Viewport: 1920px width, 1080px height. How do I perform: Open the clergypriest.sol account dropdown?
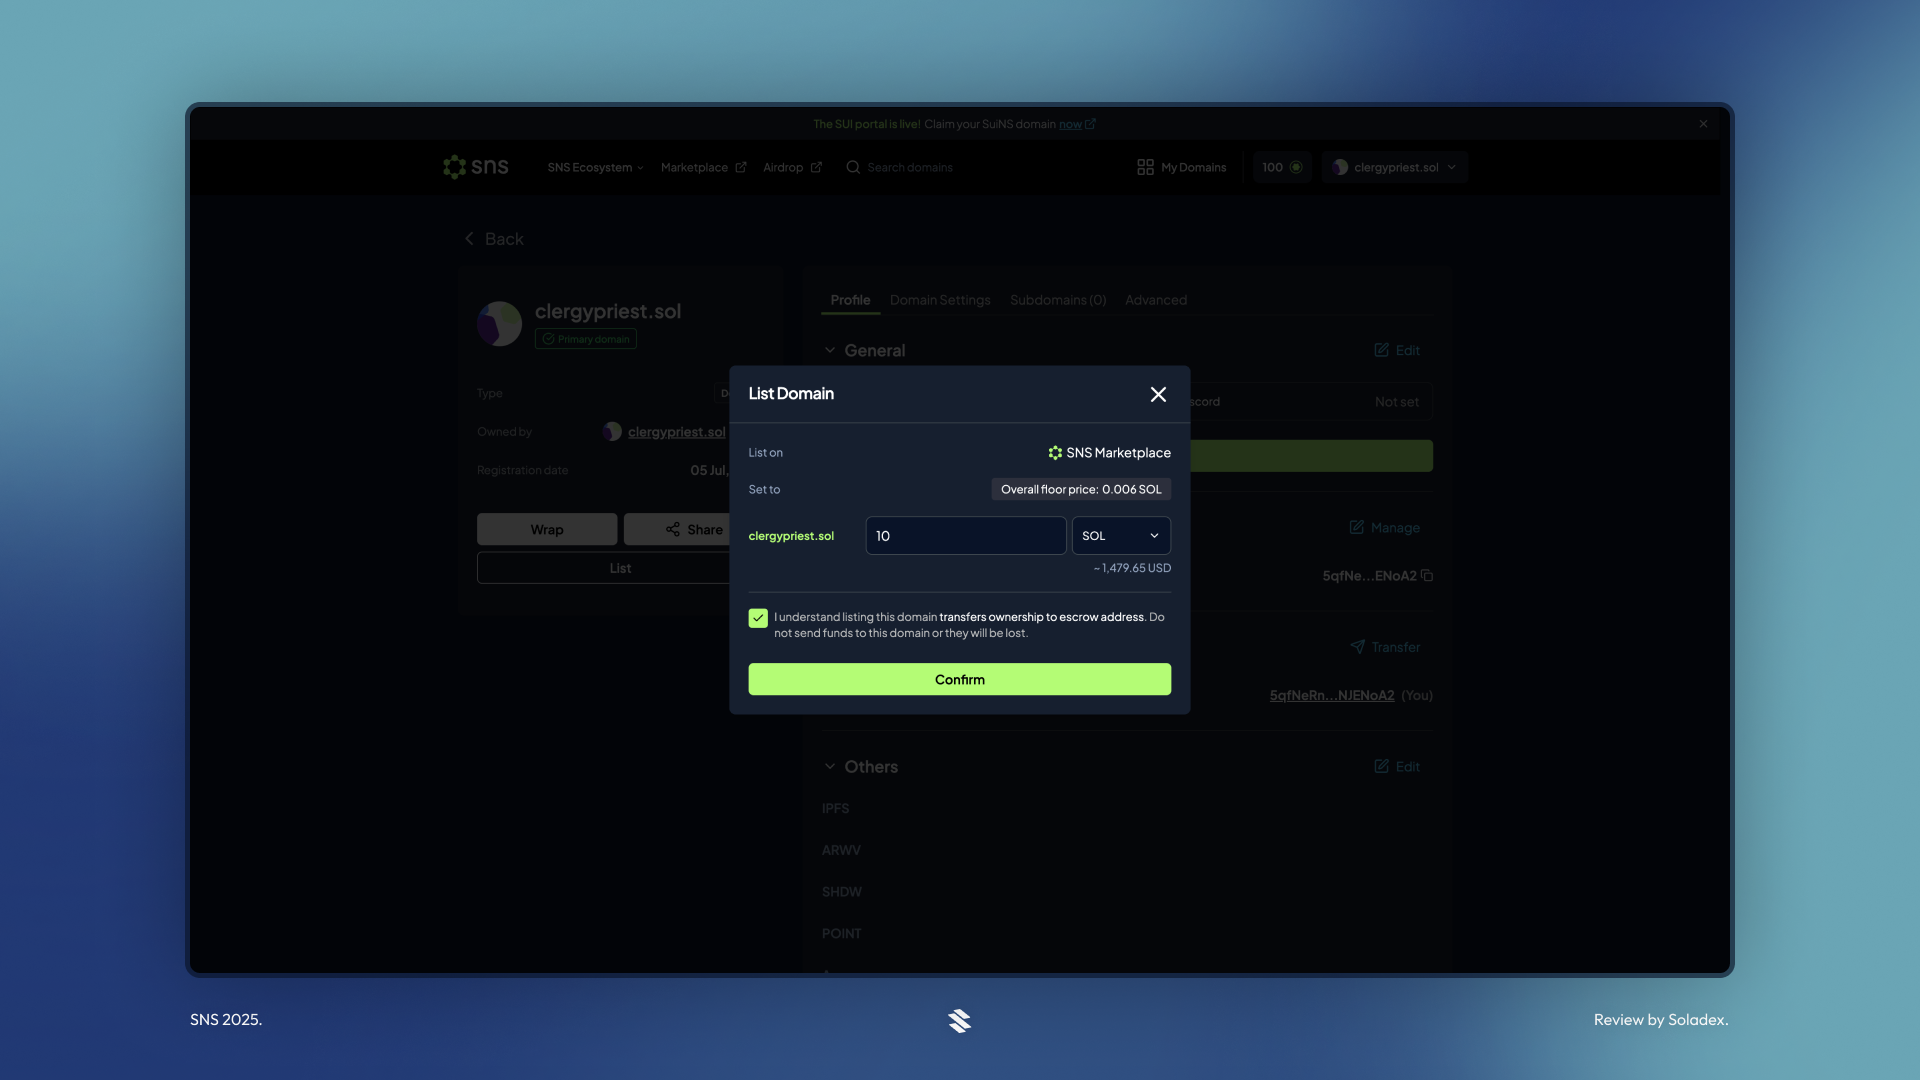pos(1394,167)
